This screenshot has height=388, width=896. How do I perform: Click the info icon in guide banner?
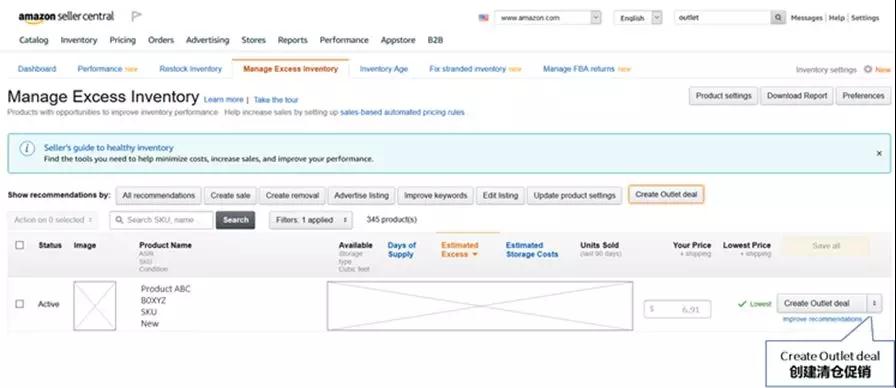point(27,149)
